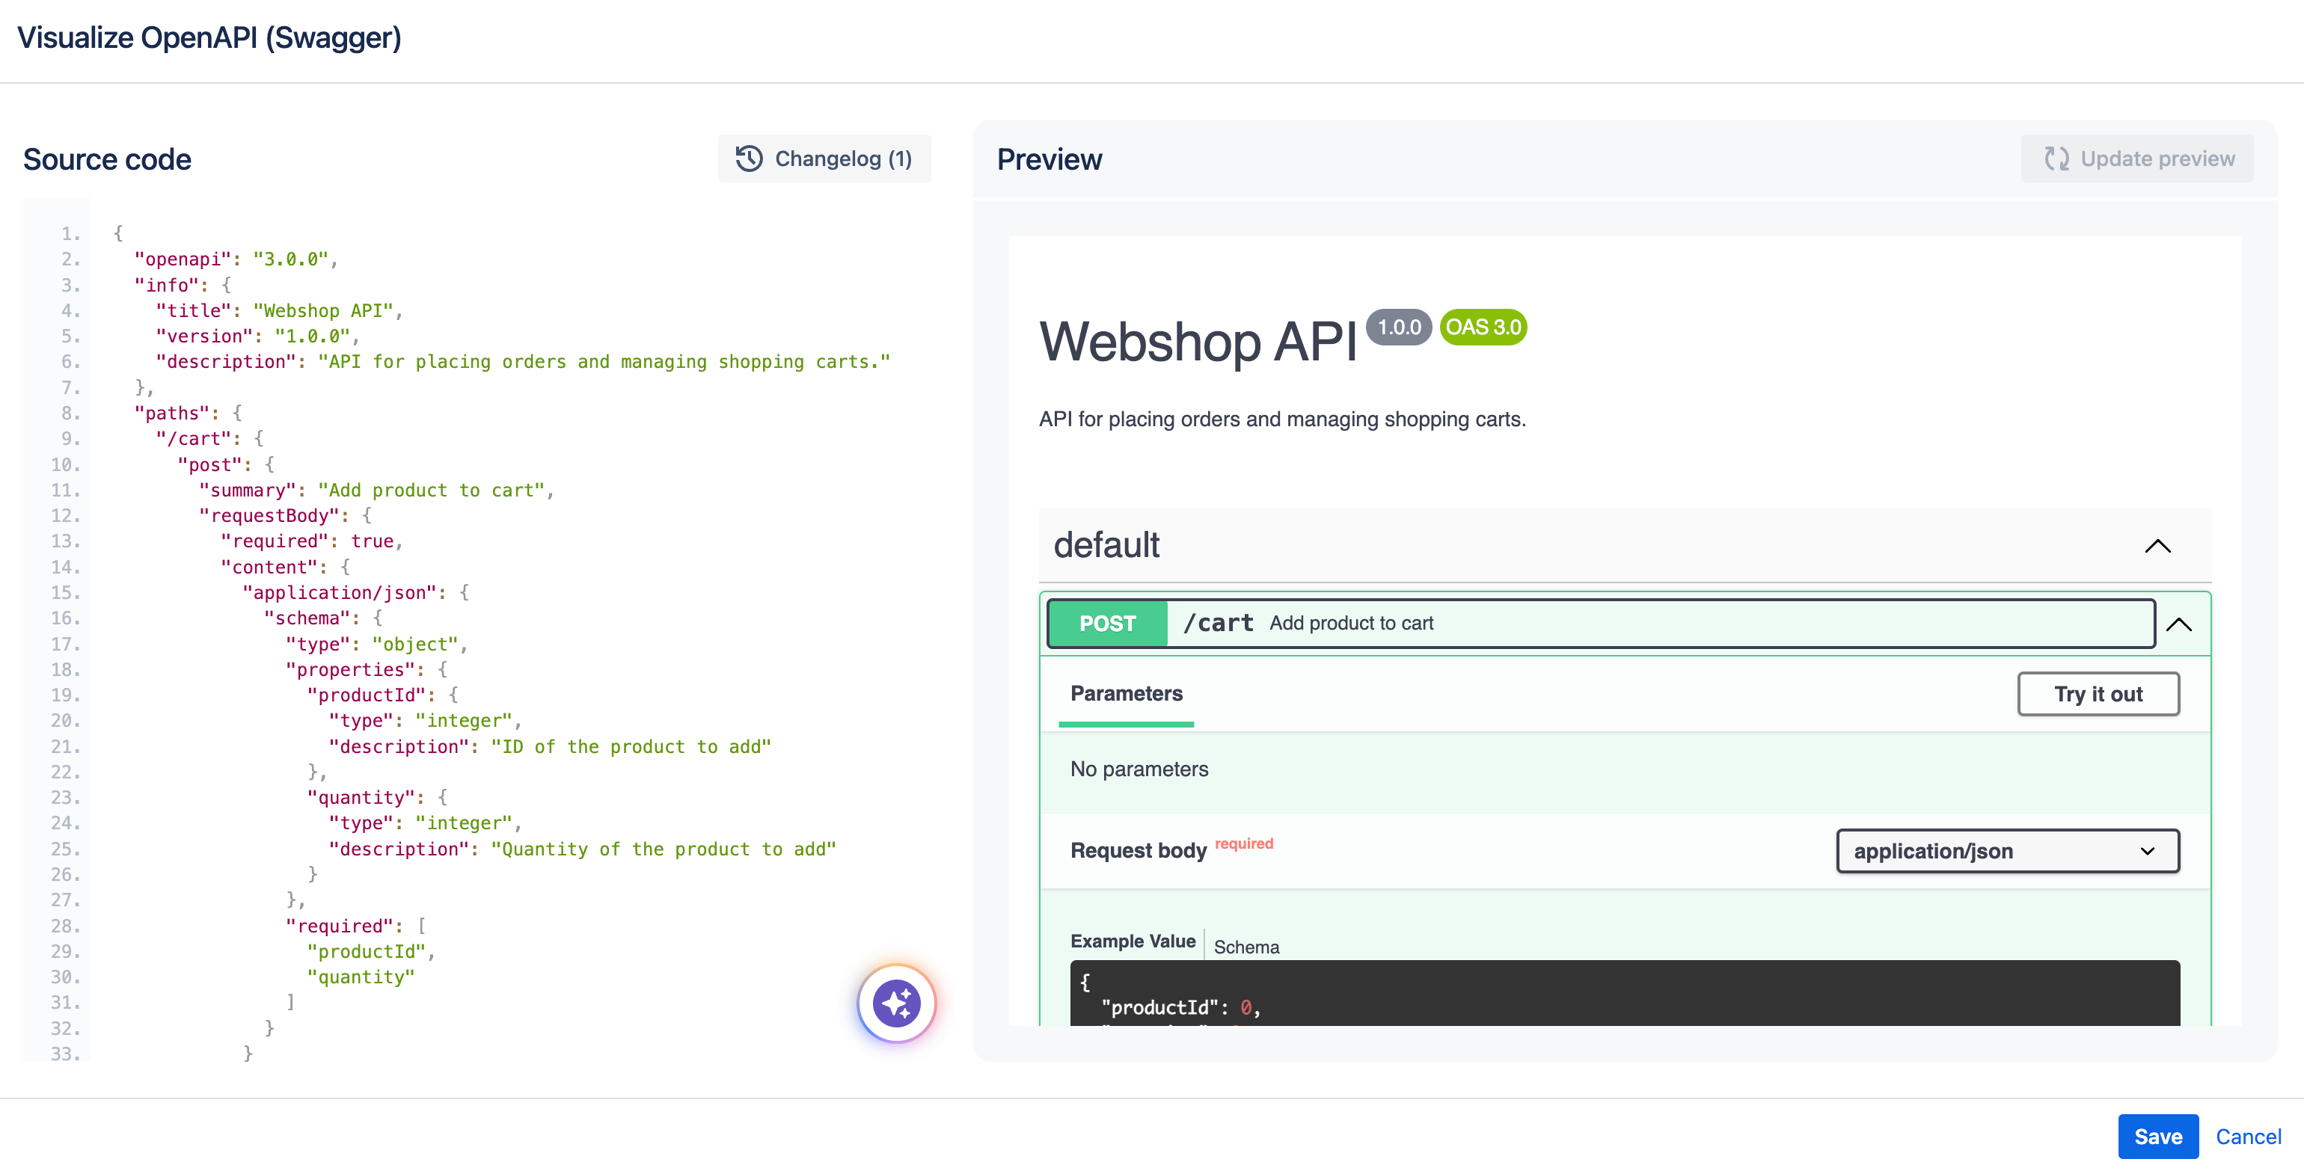Collapse the POST /cart operation chevron
2304x1171 pixels.
pos(2179,625)
